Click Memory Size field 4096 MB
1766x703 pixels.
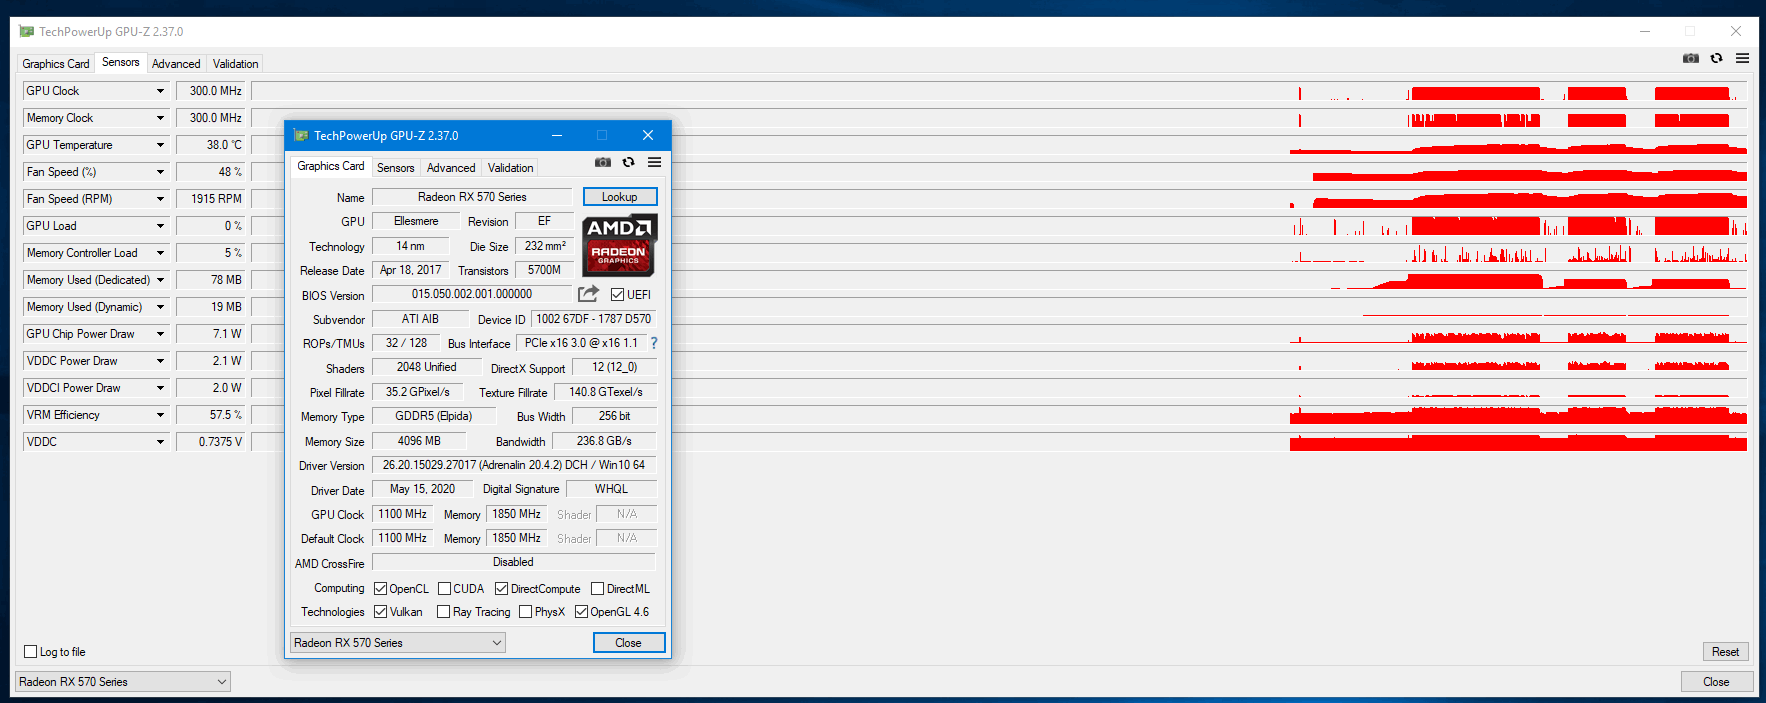click(419, 441)
